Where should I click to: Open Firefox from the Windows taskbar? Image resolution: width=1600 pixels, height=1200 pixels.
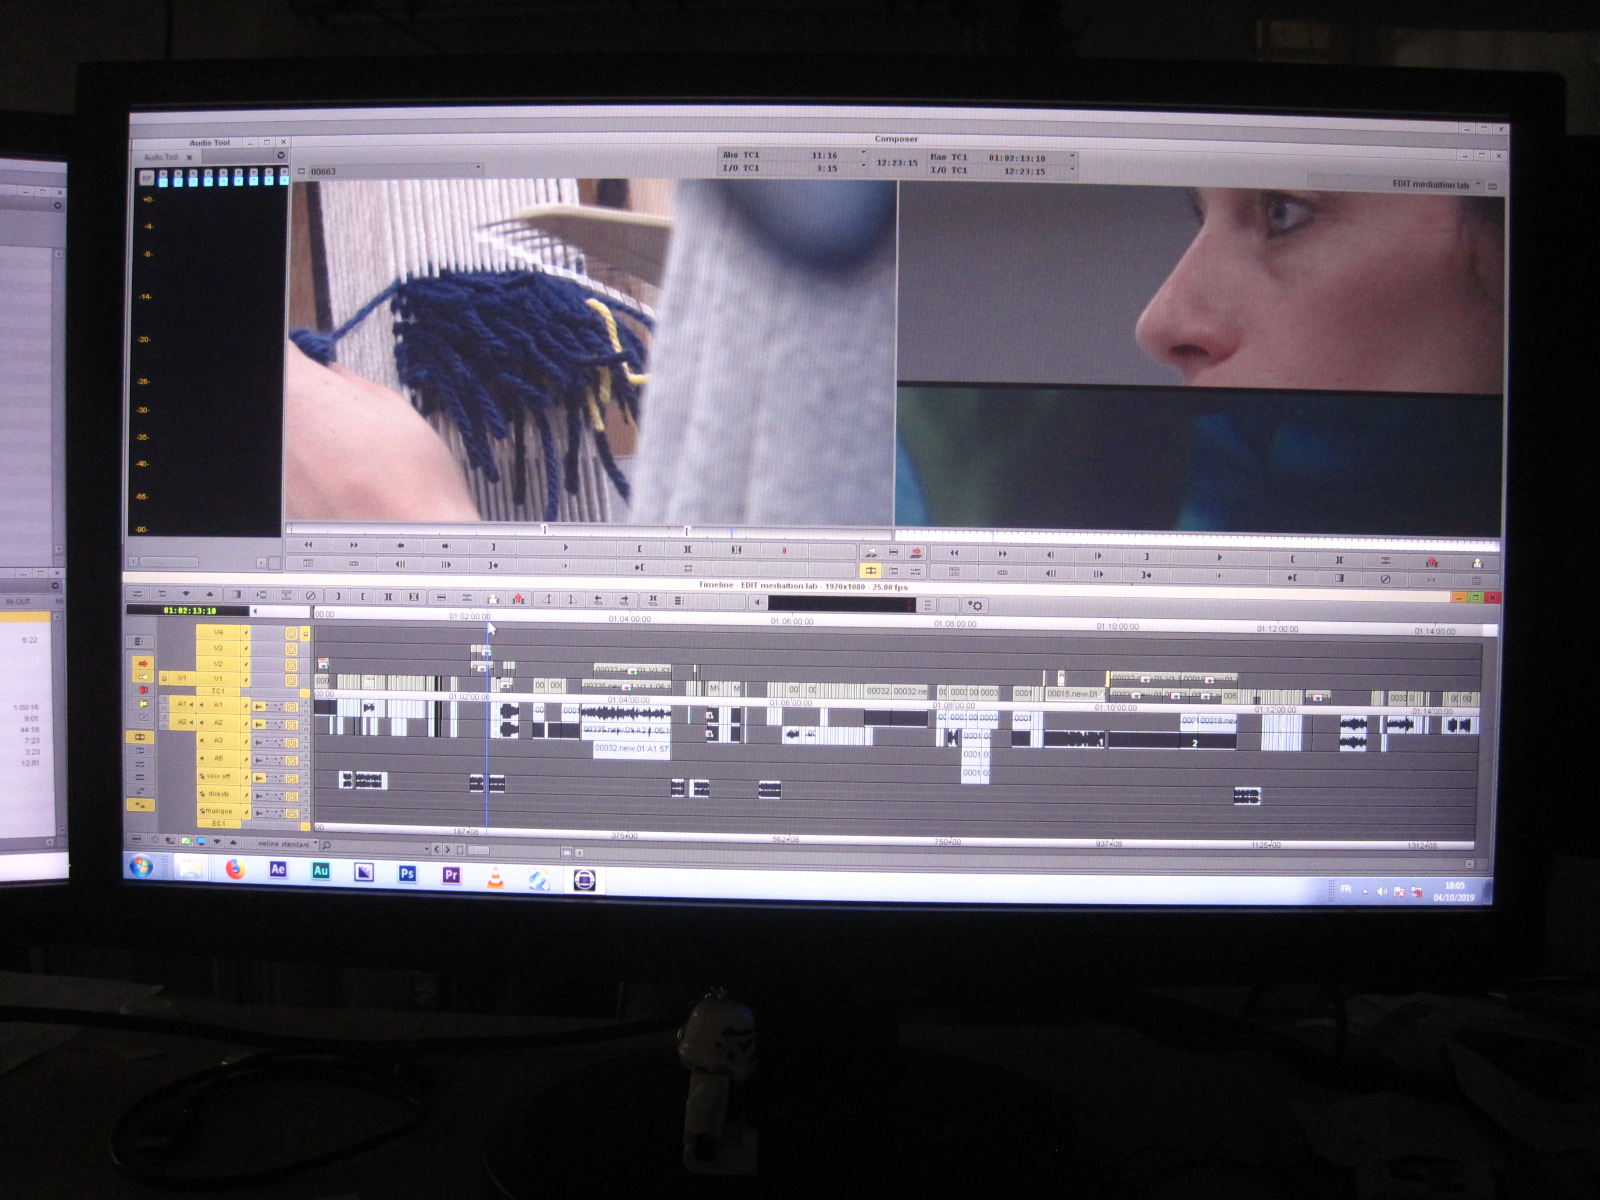point(235,869)
